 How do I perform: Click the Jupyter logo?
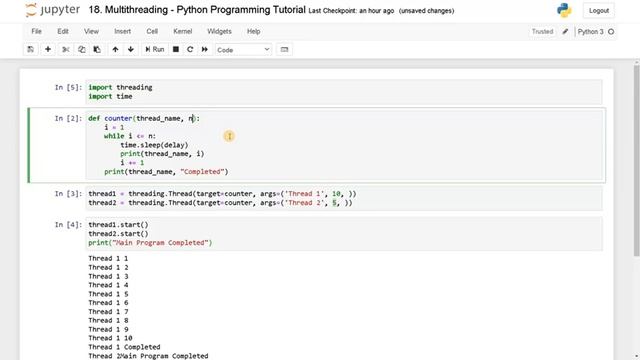pos(52,10)
